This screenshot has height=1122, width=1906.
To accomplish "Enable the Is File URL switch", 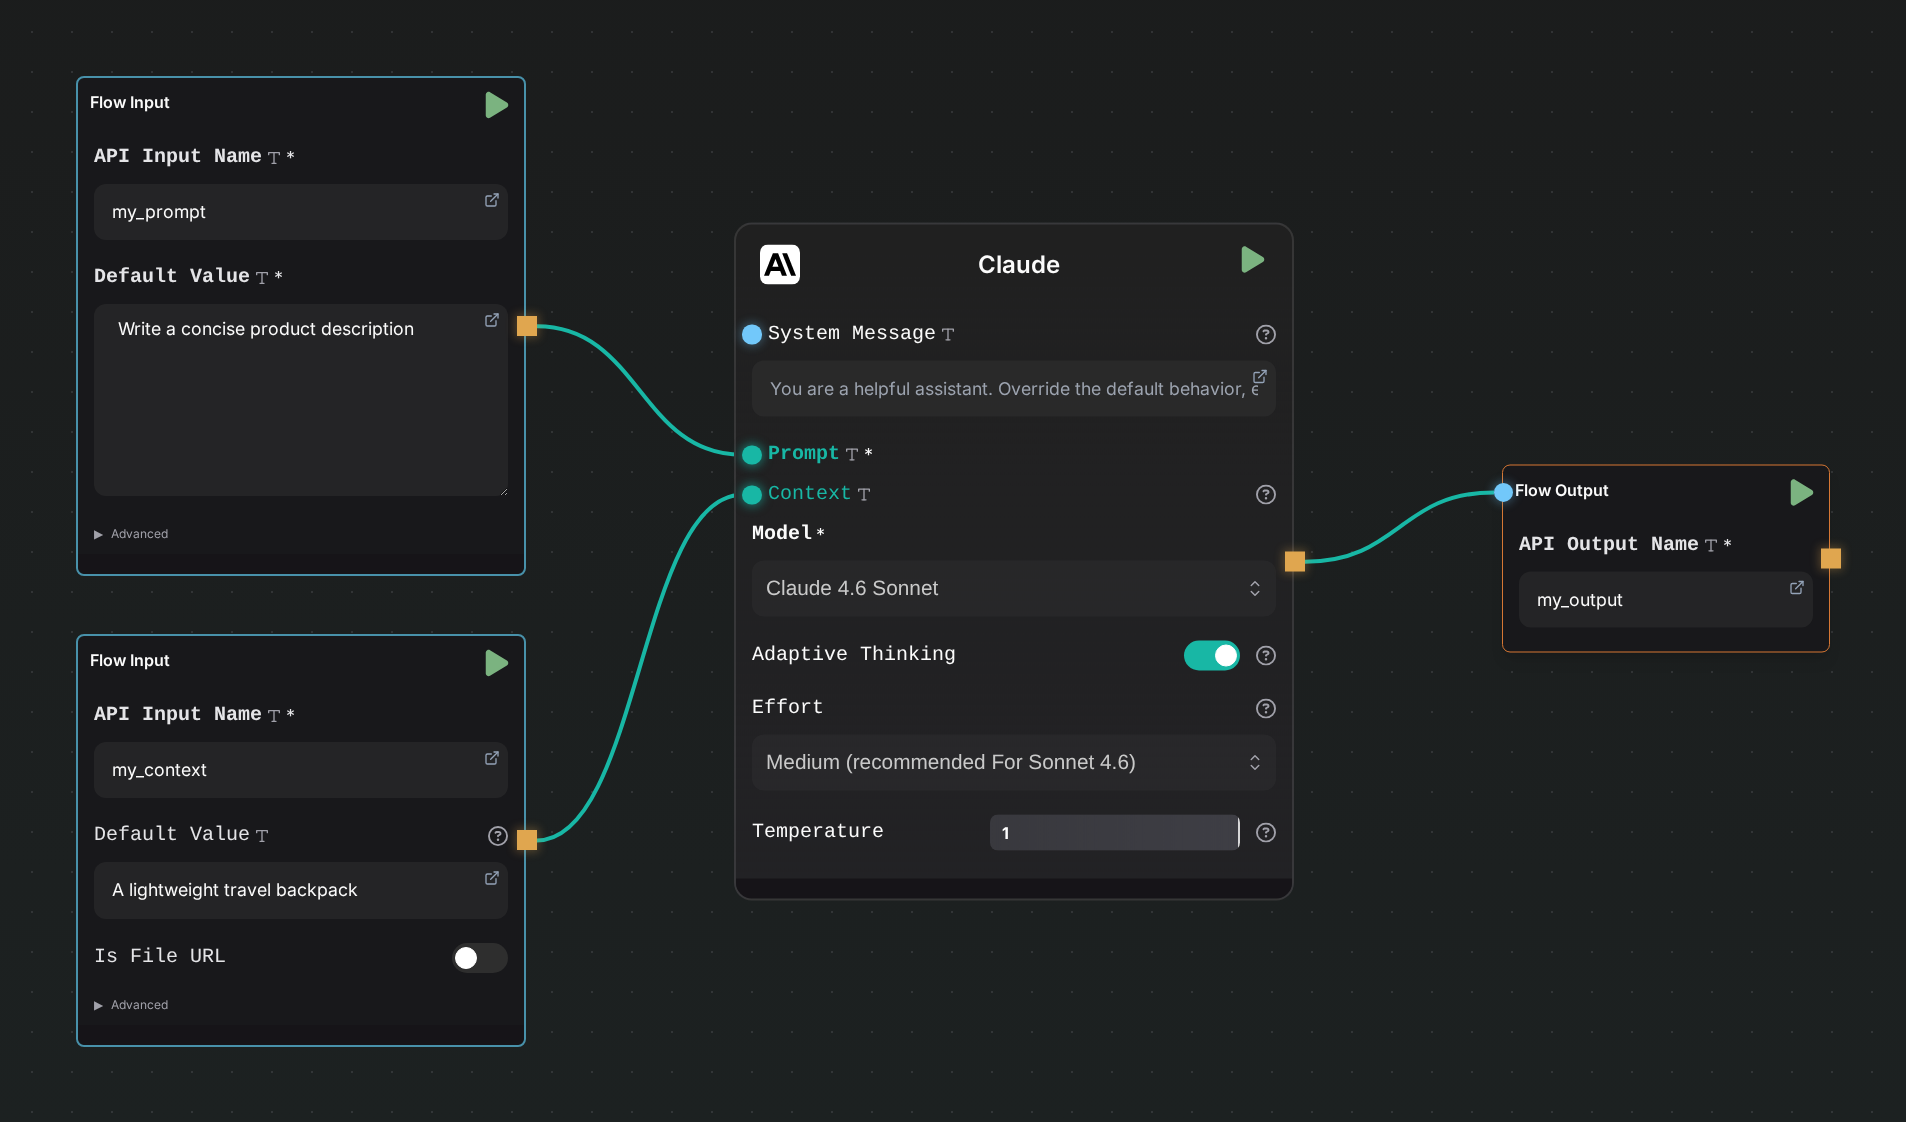I will [479, 958].
